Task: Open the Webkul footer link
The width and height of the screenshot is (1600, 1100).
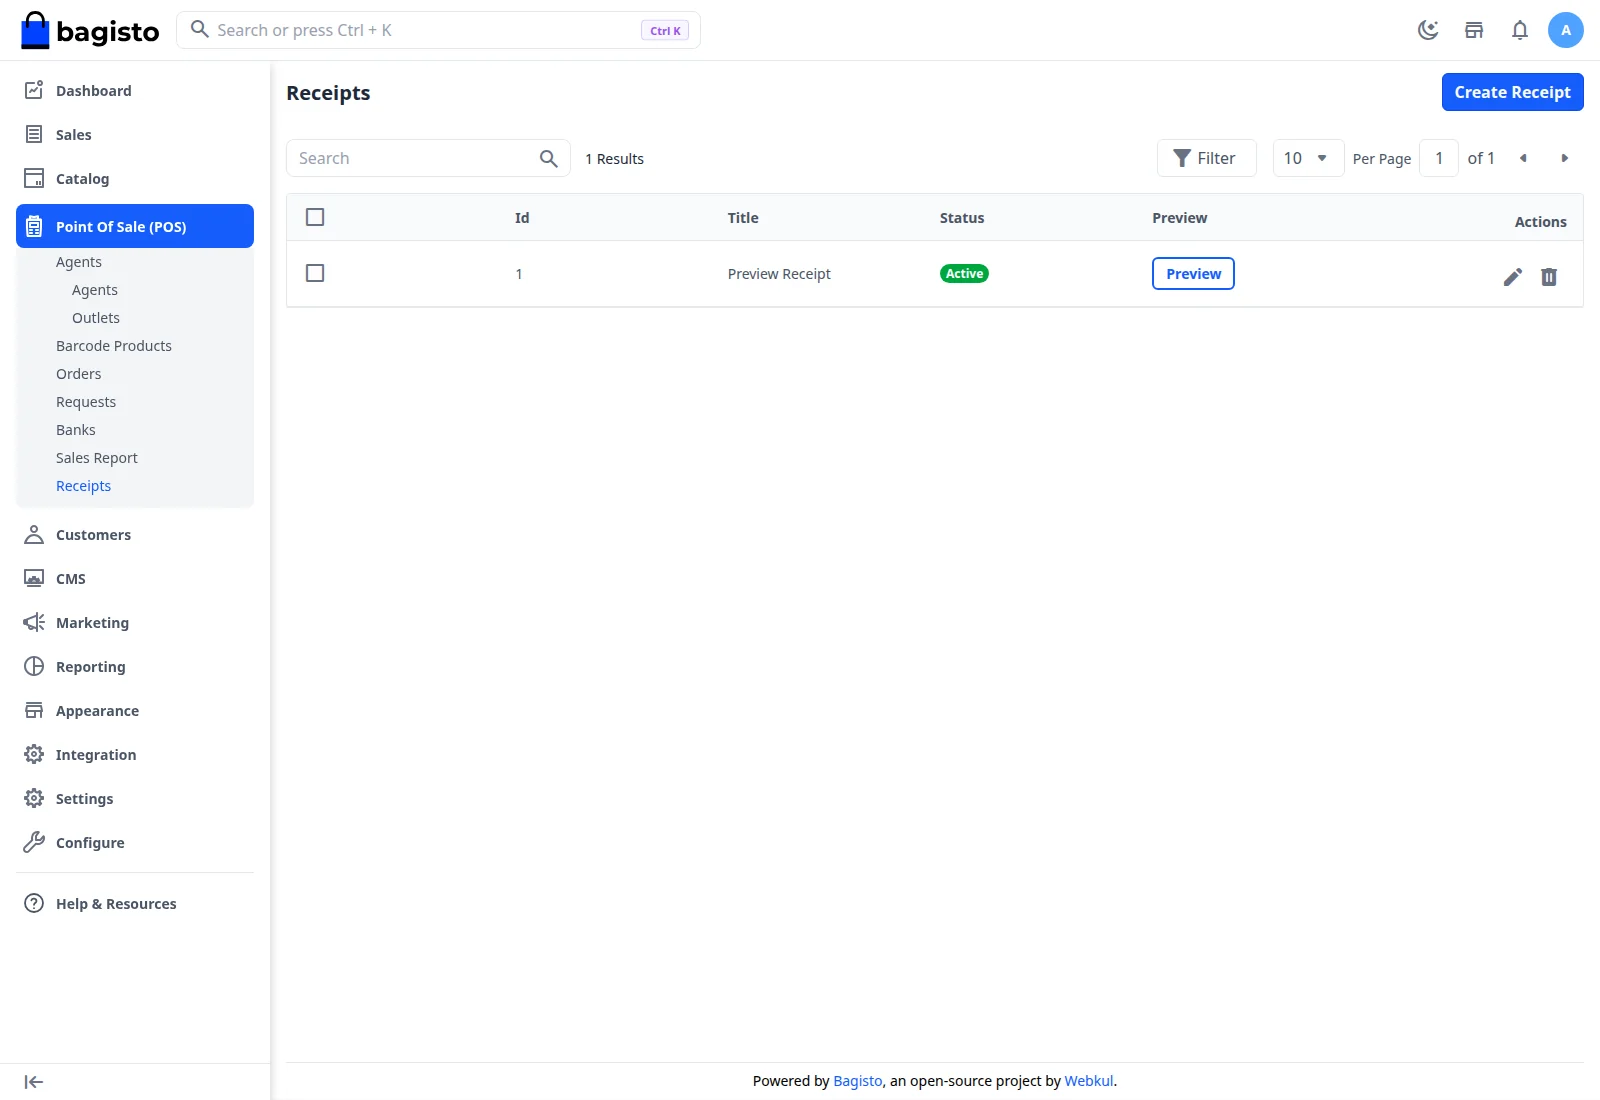Action: (1089, 1081)
